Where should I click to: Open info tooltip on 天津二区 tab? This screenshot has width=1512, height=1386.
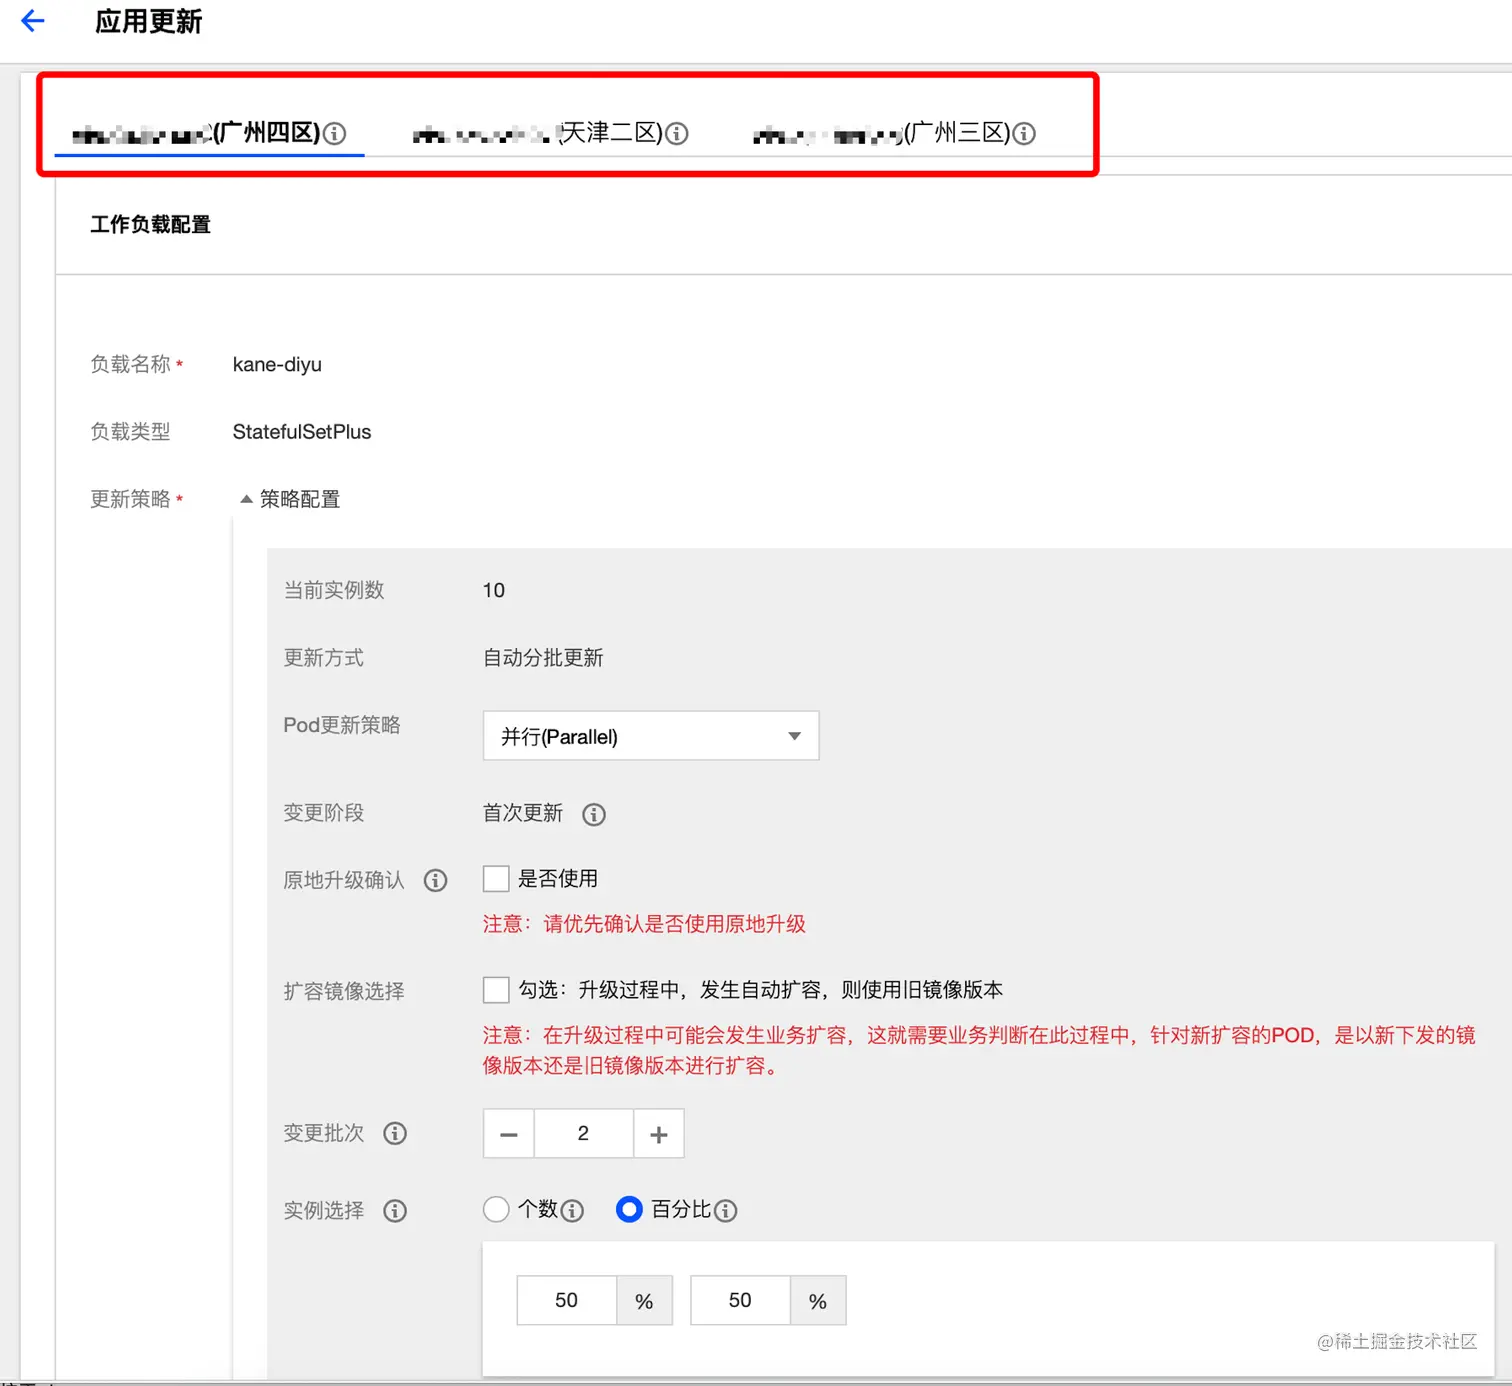(x=678, y=133)
